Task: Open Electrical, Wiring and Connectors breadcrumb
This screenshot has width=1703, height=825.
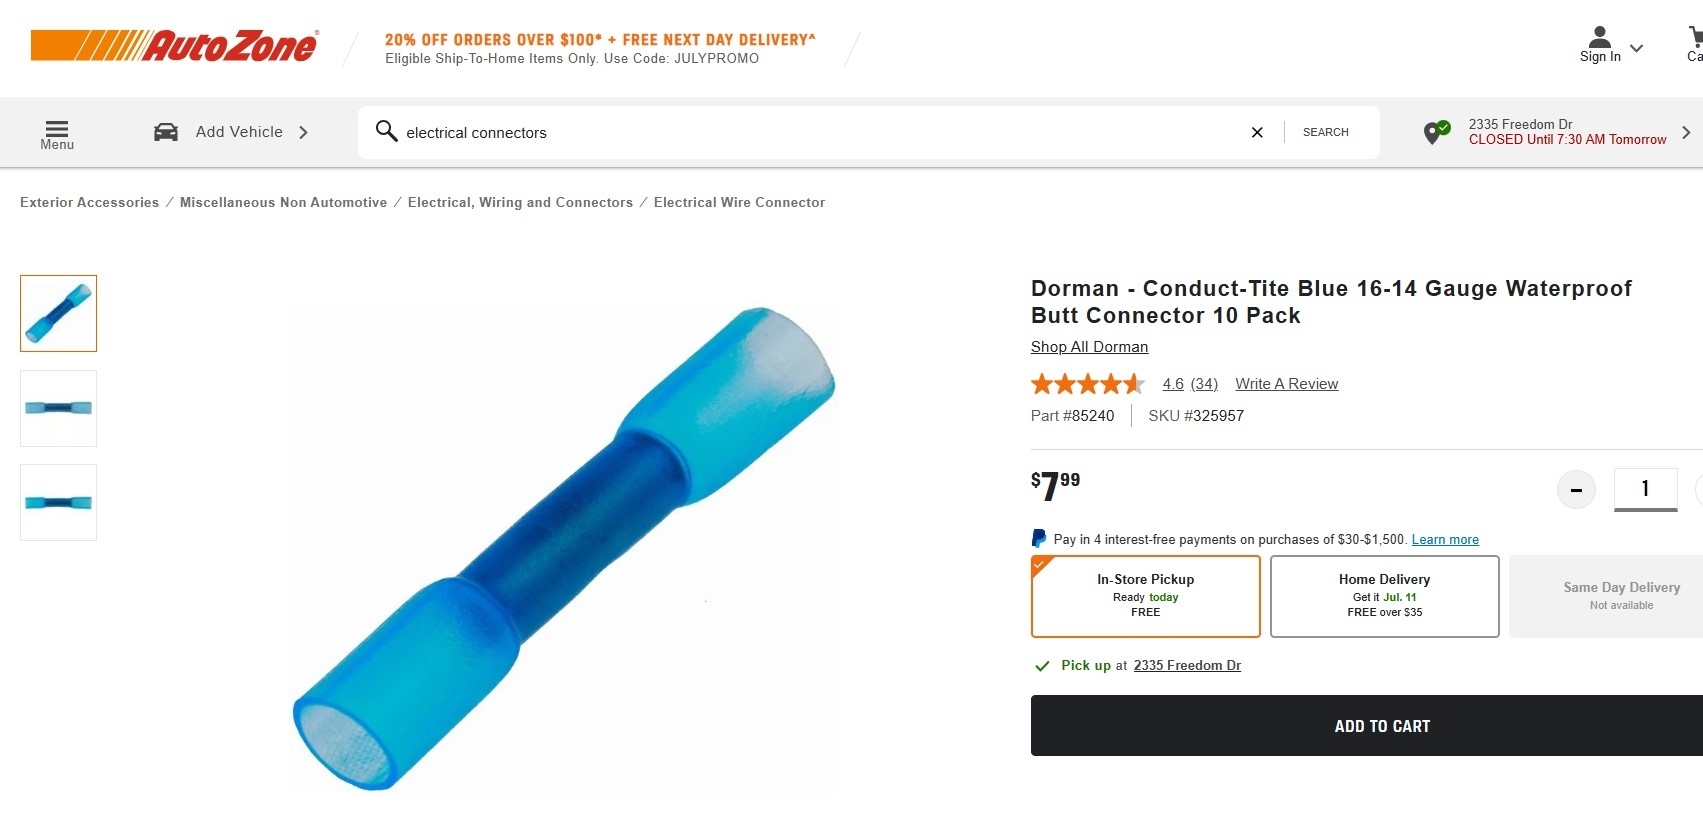Action: coord(520,202)
